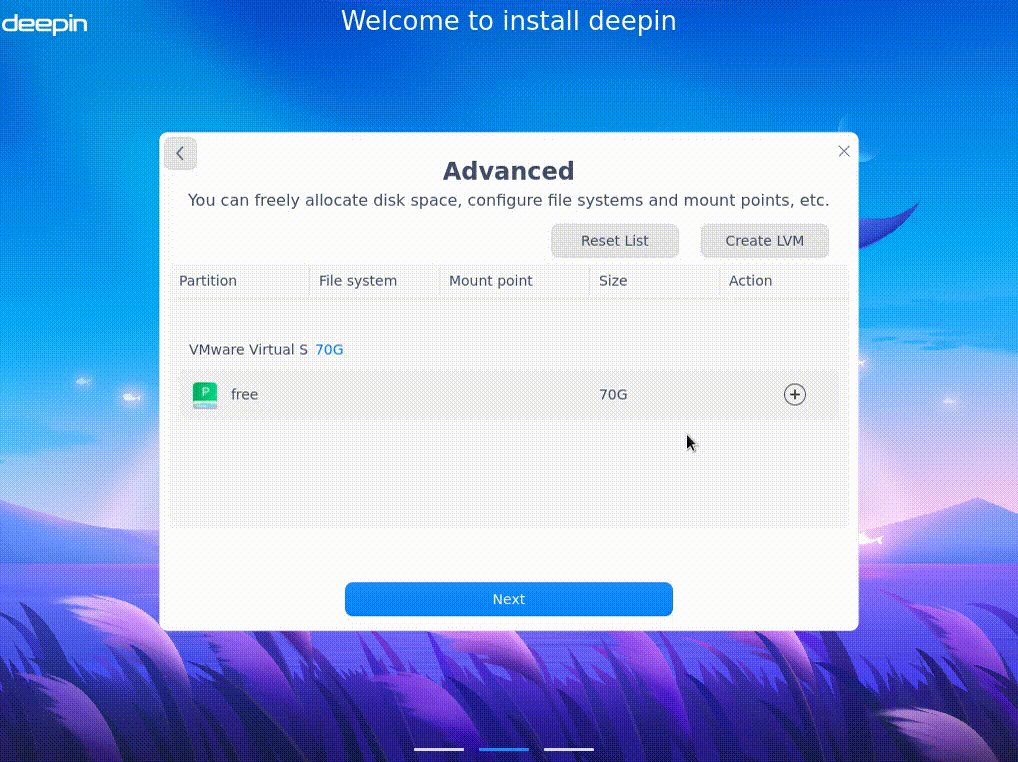Click the 70G size value in free row
The height and width of the screenshot is (762, 1018).
pyautogui.click(x=613, y=395)
